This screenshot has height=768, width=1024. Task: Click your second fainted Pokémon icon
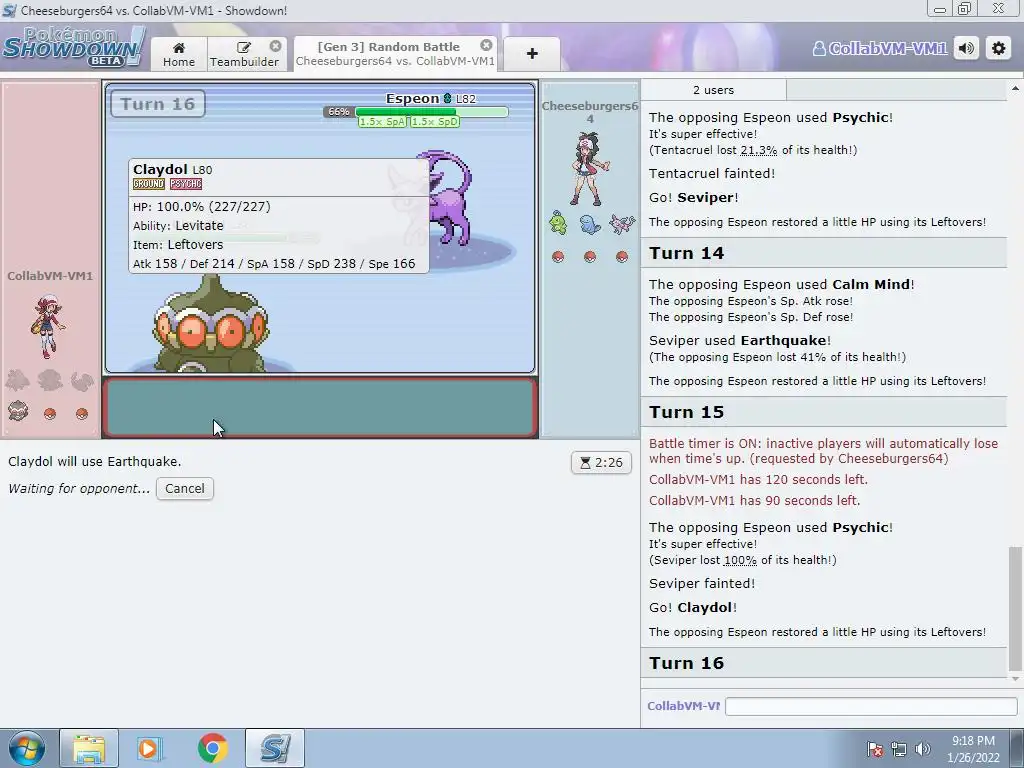50,379
